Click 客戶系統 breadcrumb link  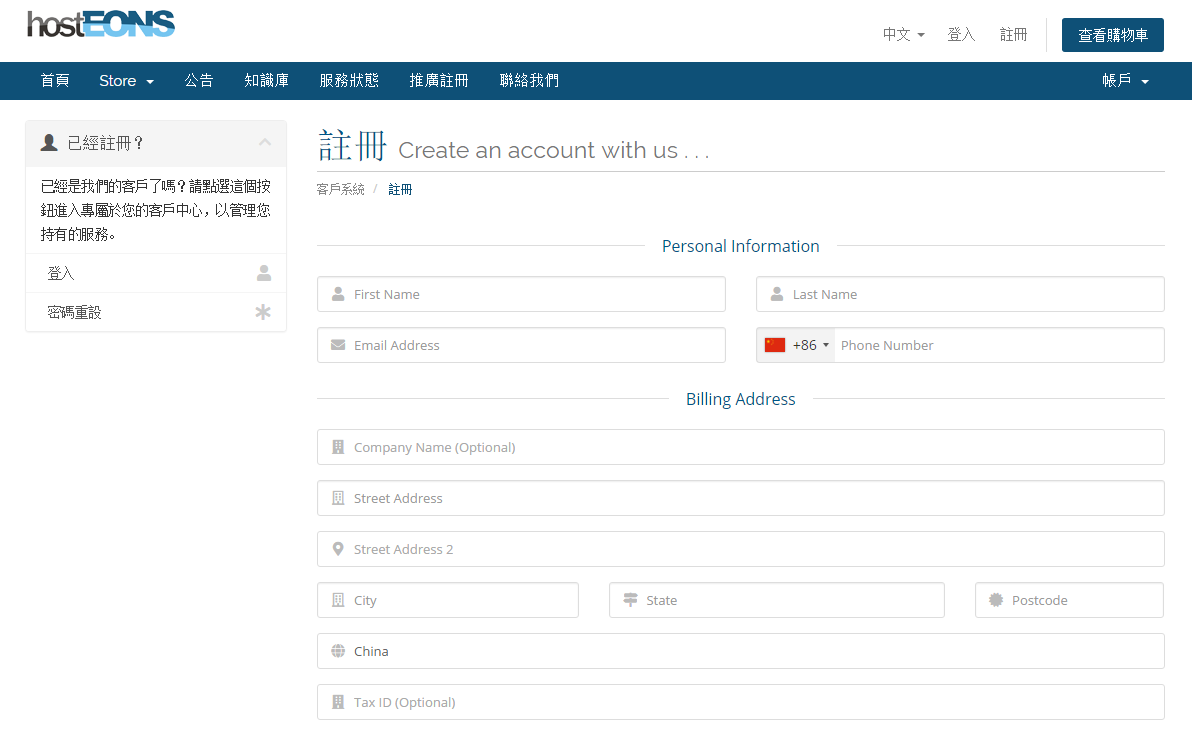point(341,189)
